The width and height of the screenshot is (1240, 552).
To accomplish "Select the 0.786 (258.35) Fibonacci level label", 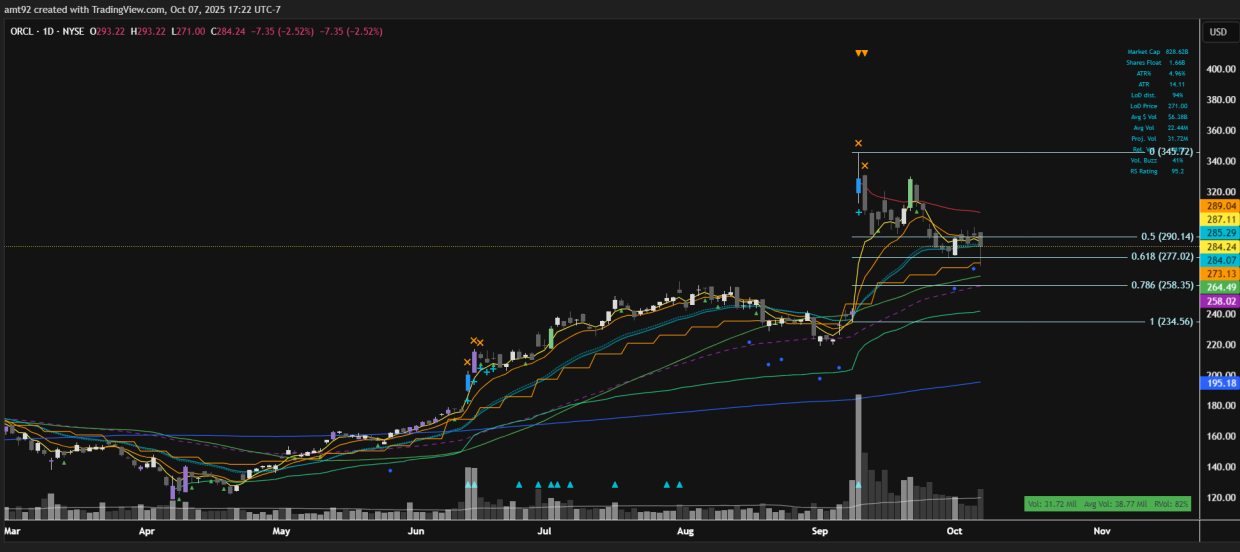I will (1163, 285).
